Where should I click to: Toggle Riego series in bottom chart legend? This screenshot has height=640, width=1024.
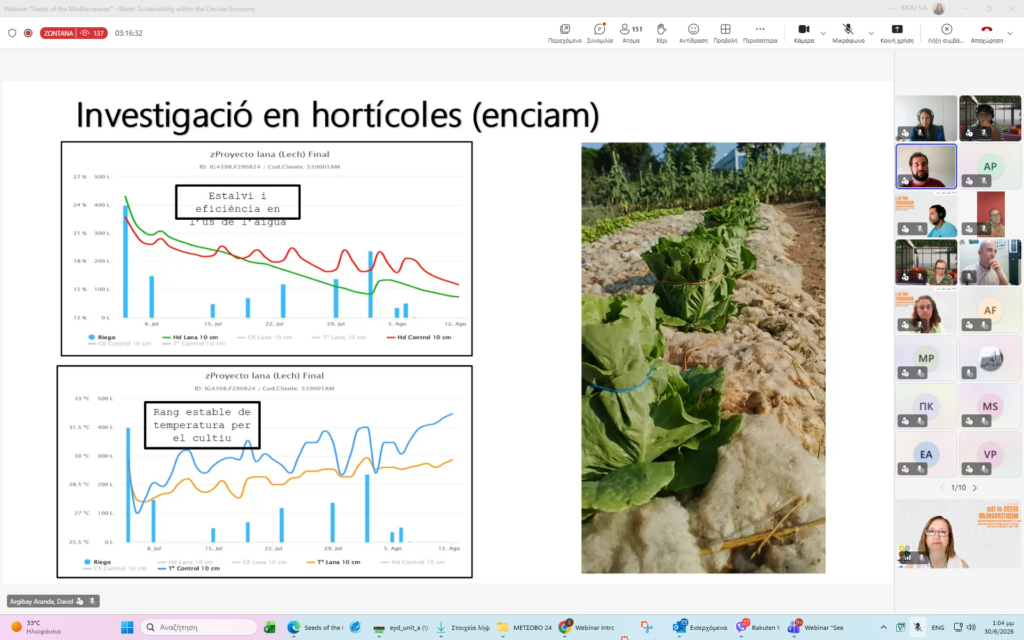click(97, 562)
